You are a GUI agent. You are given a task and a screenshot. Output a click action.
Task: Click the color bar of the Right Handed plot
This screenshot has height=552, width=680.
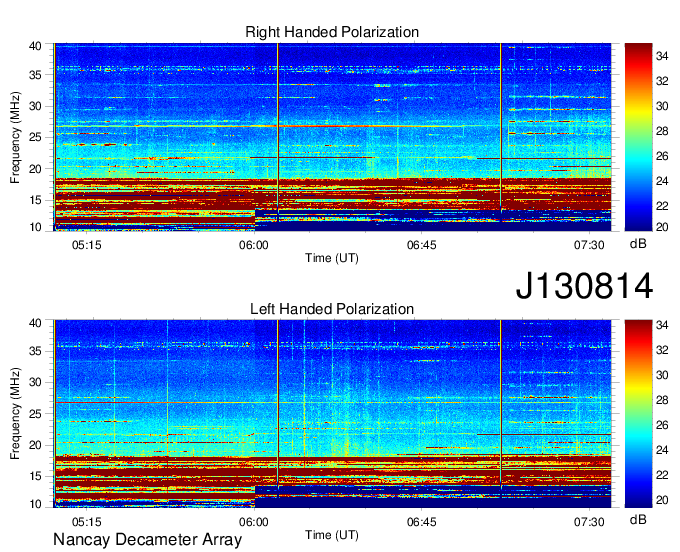point(638,137)
